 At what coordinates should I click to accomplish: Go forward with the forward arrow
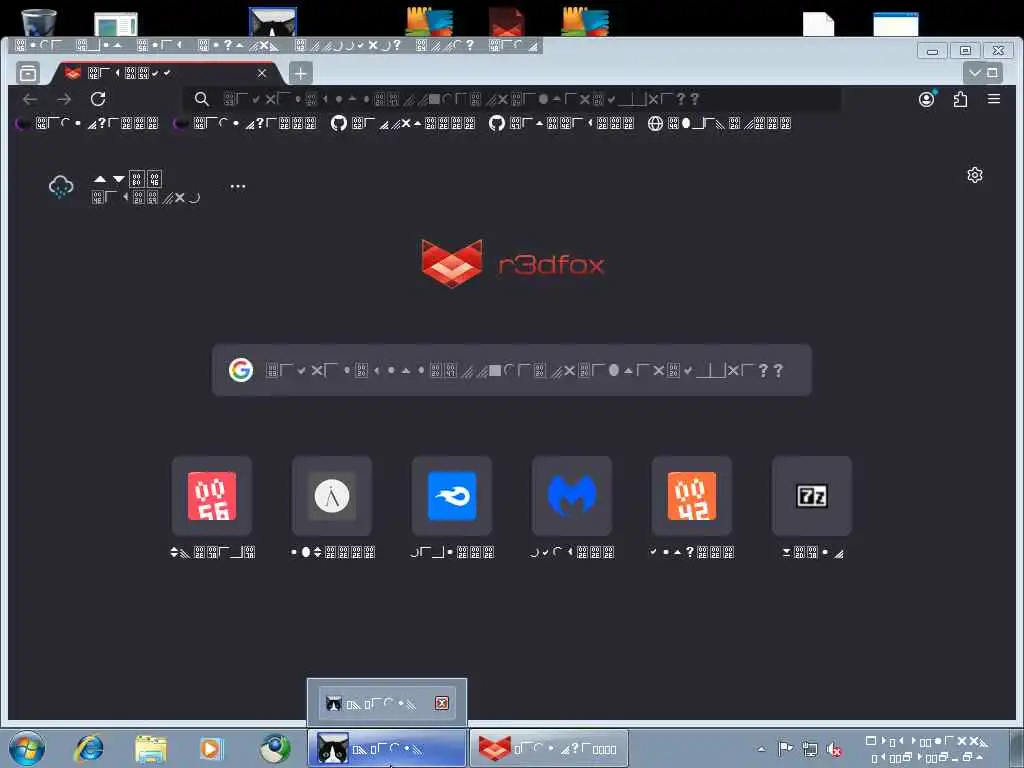(64, 99)
